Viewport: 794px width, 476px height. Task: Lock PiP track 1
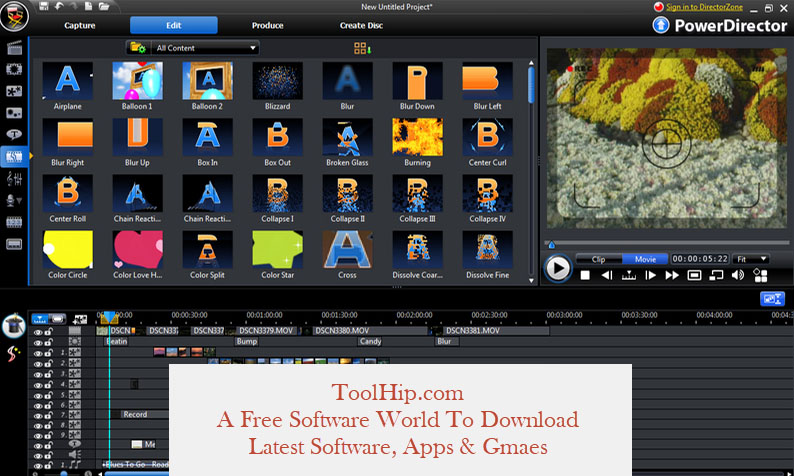49,353
